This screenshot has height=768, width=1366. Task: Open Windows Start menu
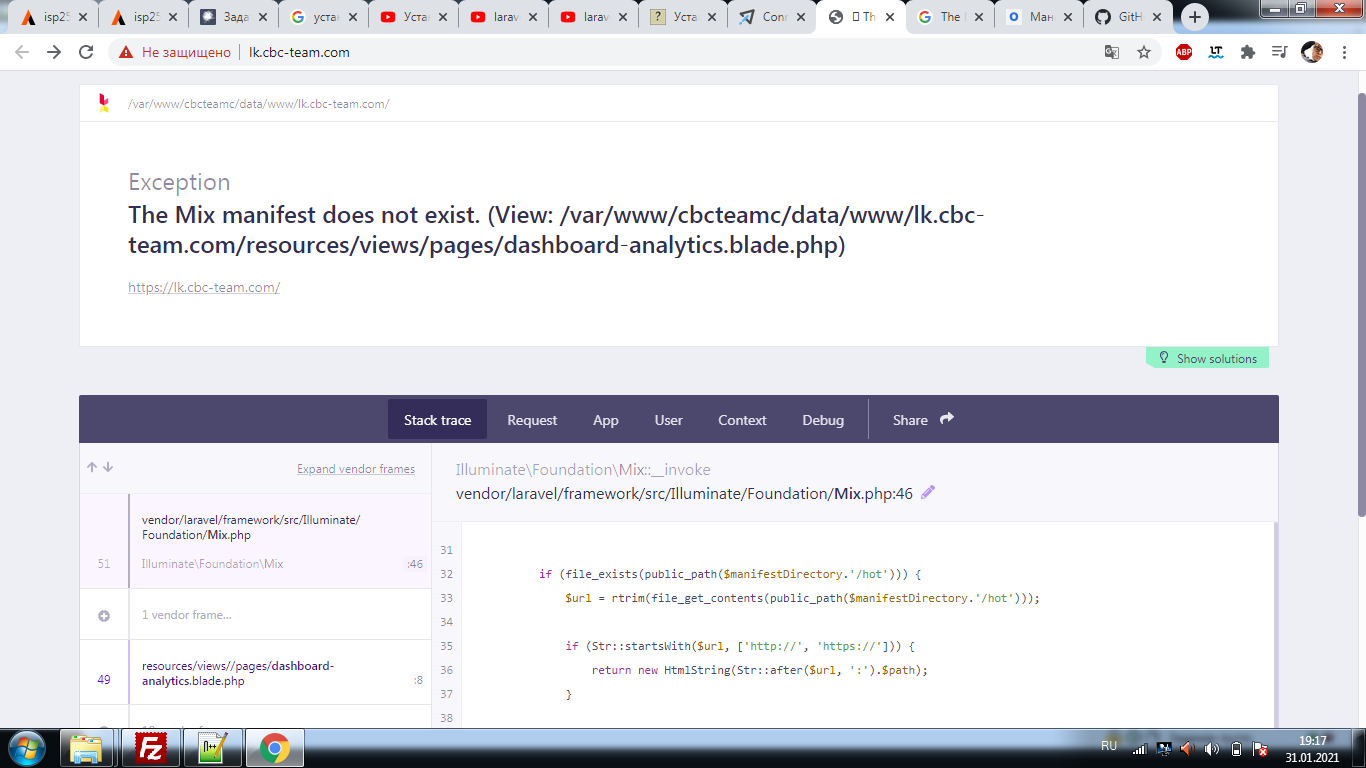tap(25, 748)
